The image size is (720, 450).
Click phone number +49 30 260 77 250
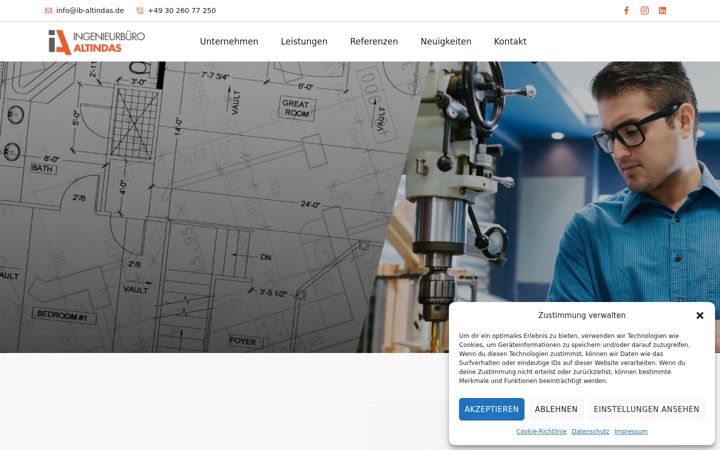click(182, 11)
